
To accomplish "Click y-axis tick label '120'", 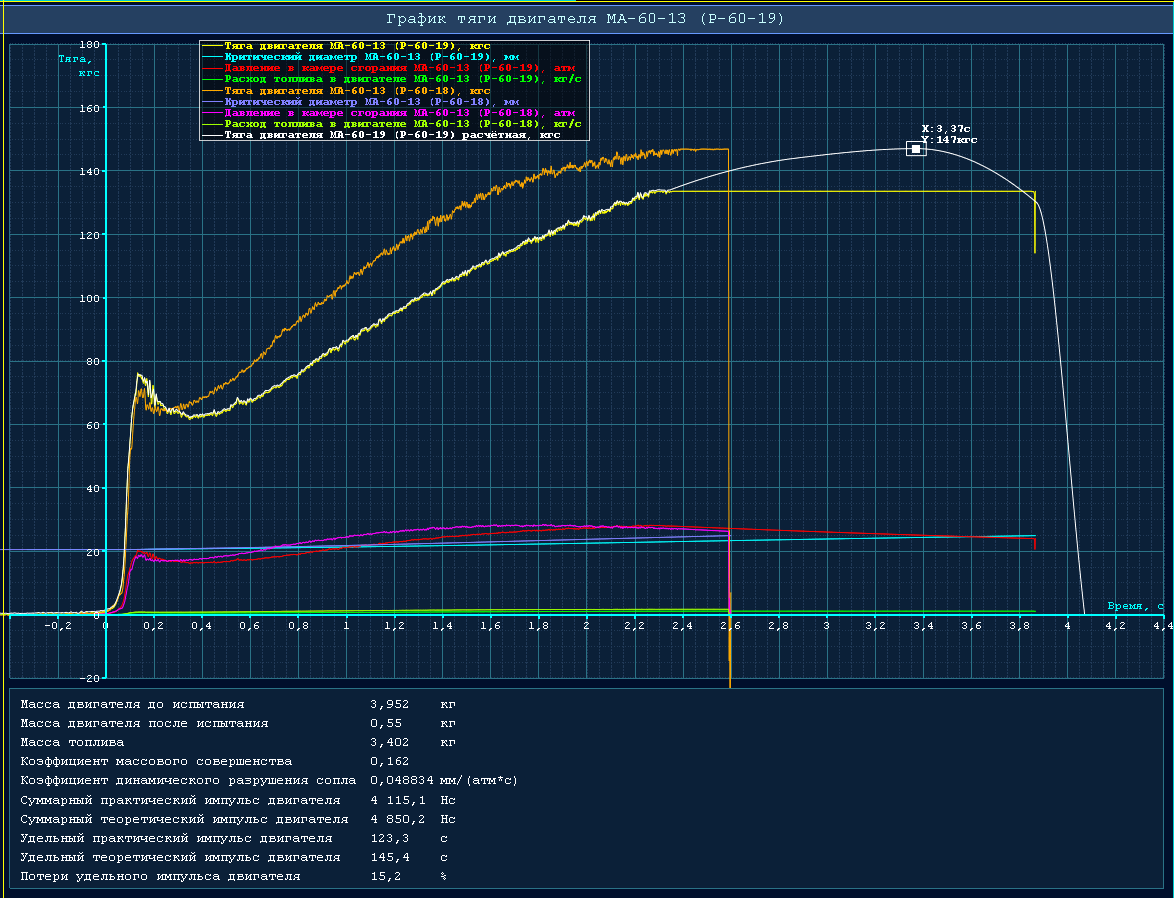I will coord(89,235).
